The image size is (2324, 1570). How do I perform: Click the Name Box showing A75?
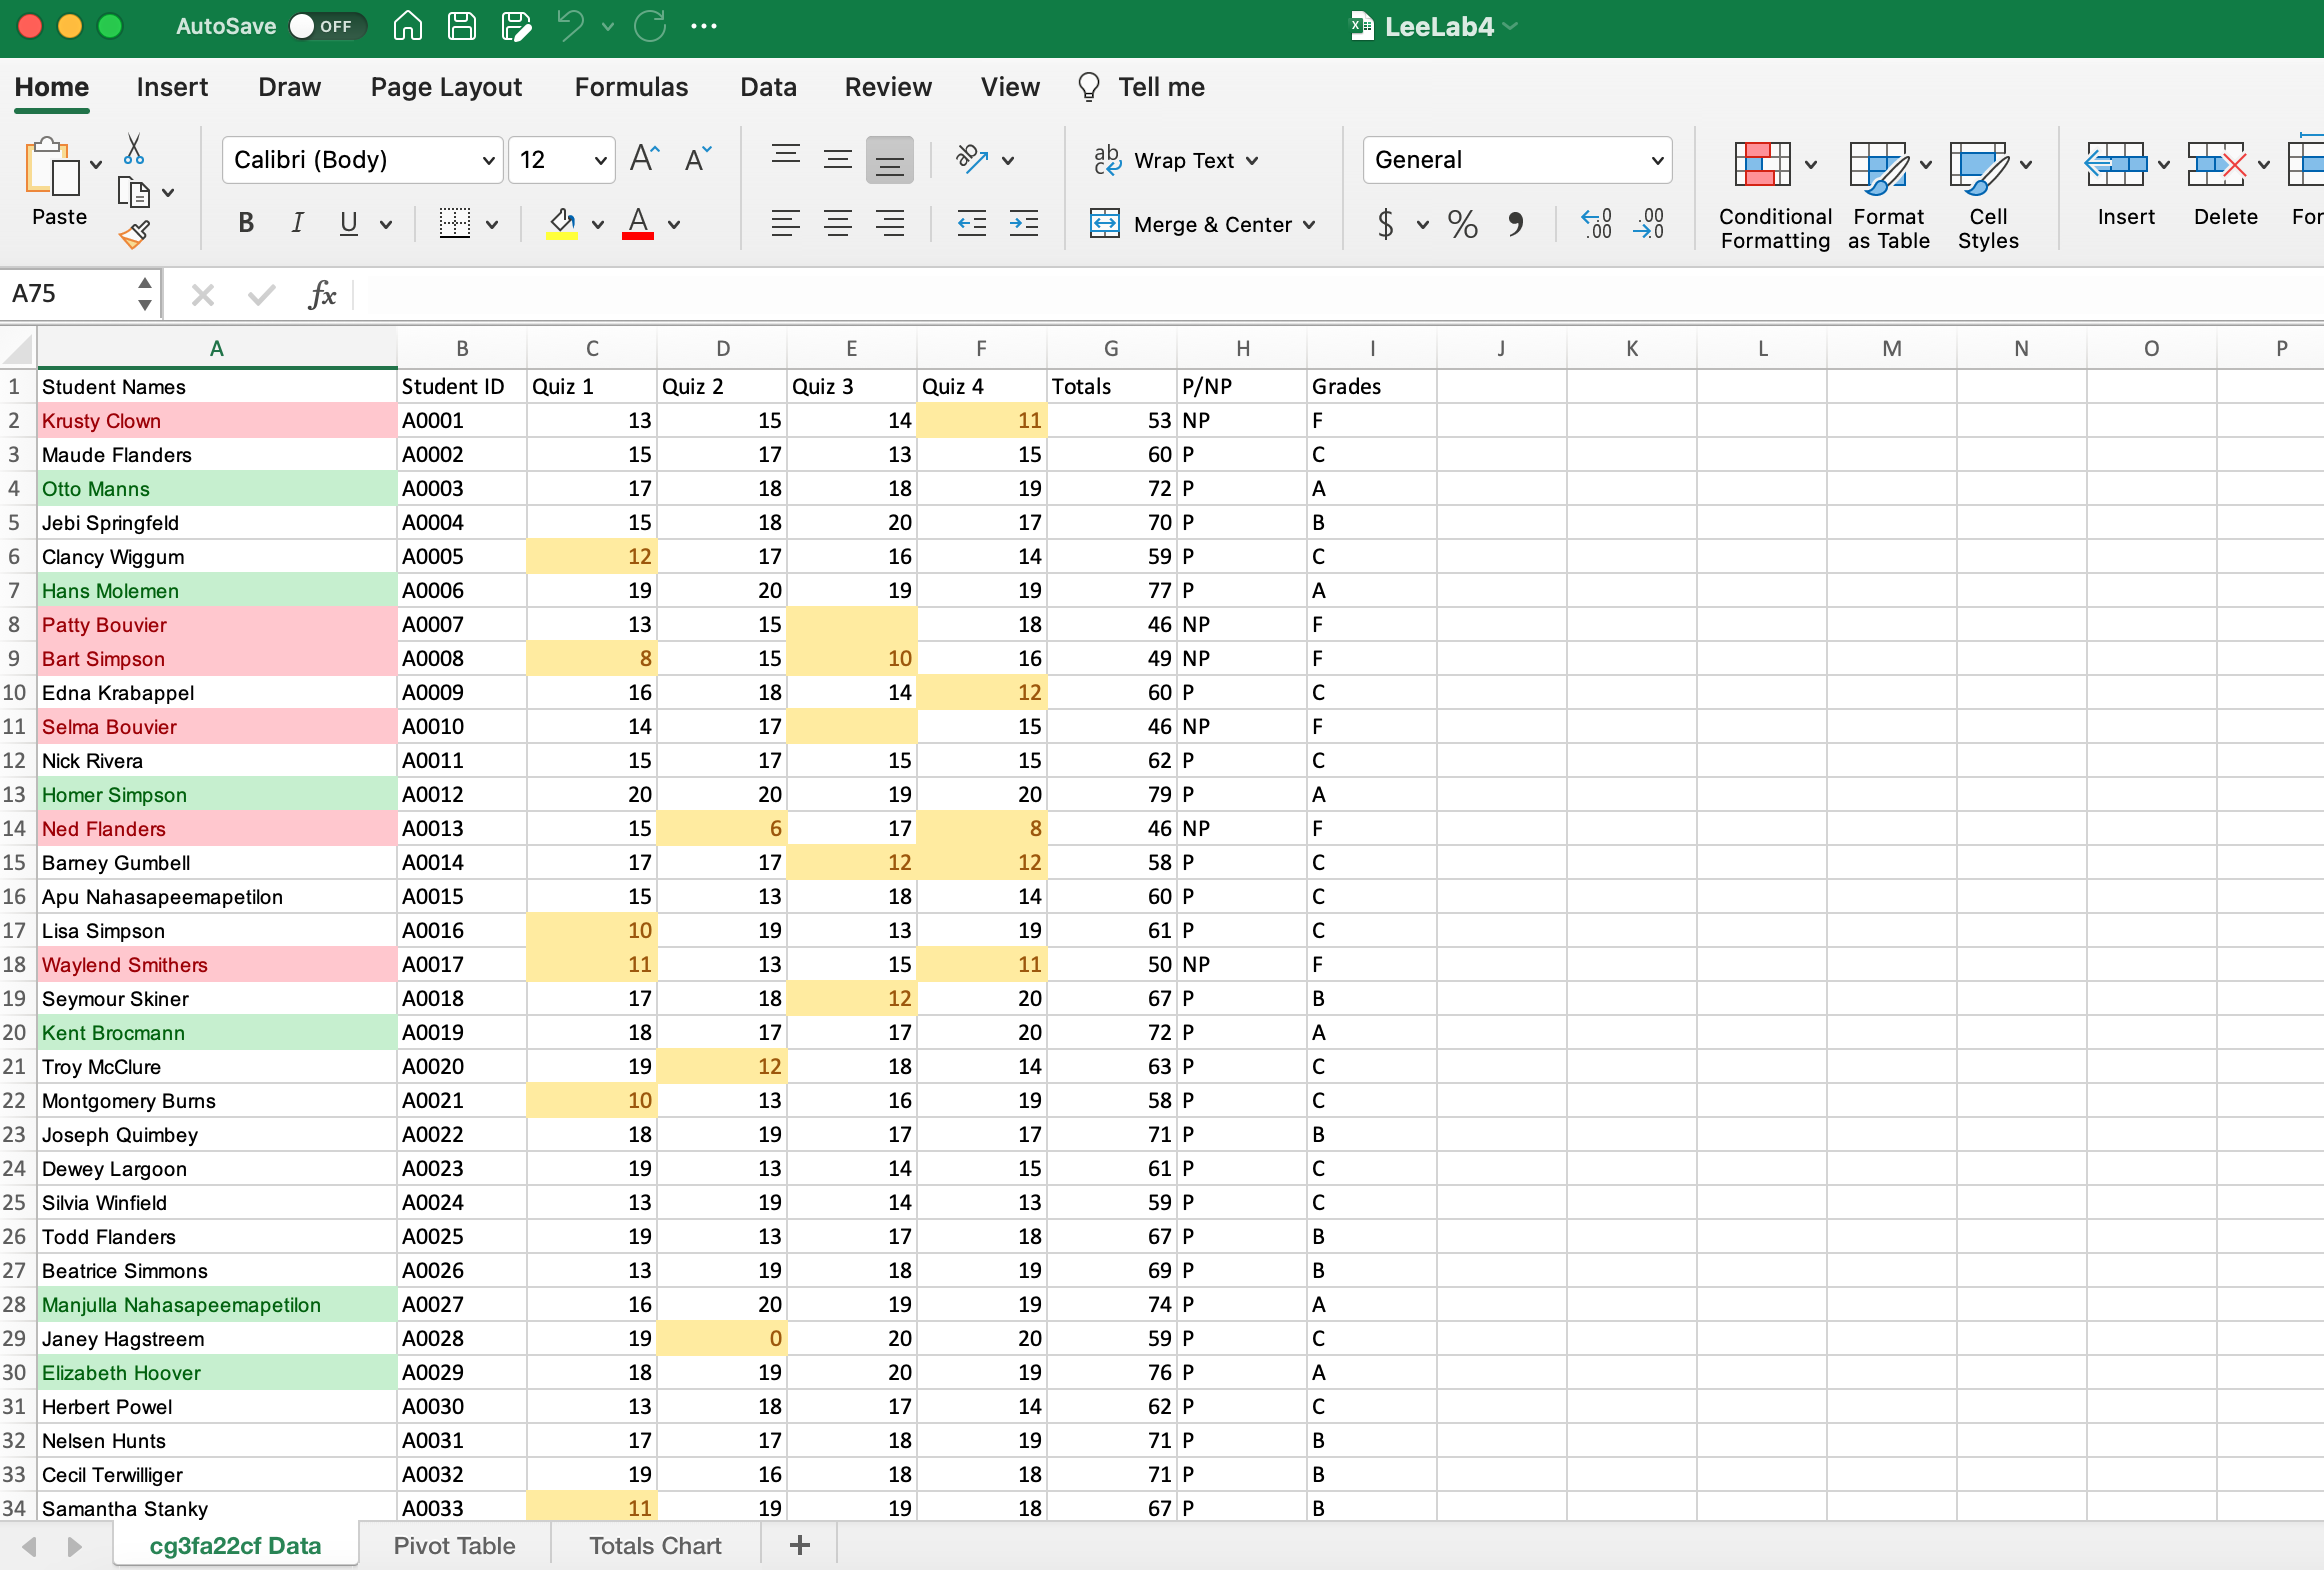68,294
